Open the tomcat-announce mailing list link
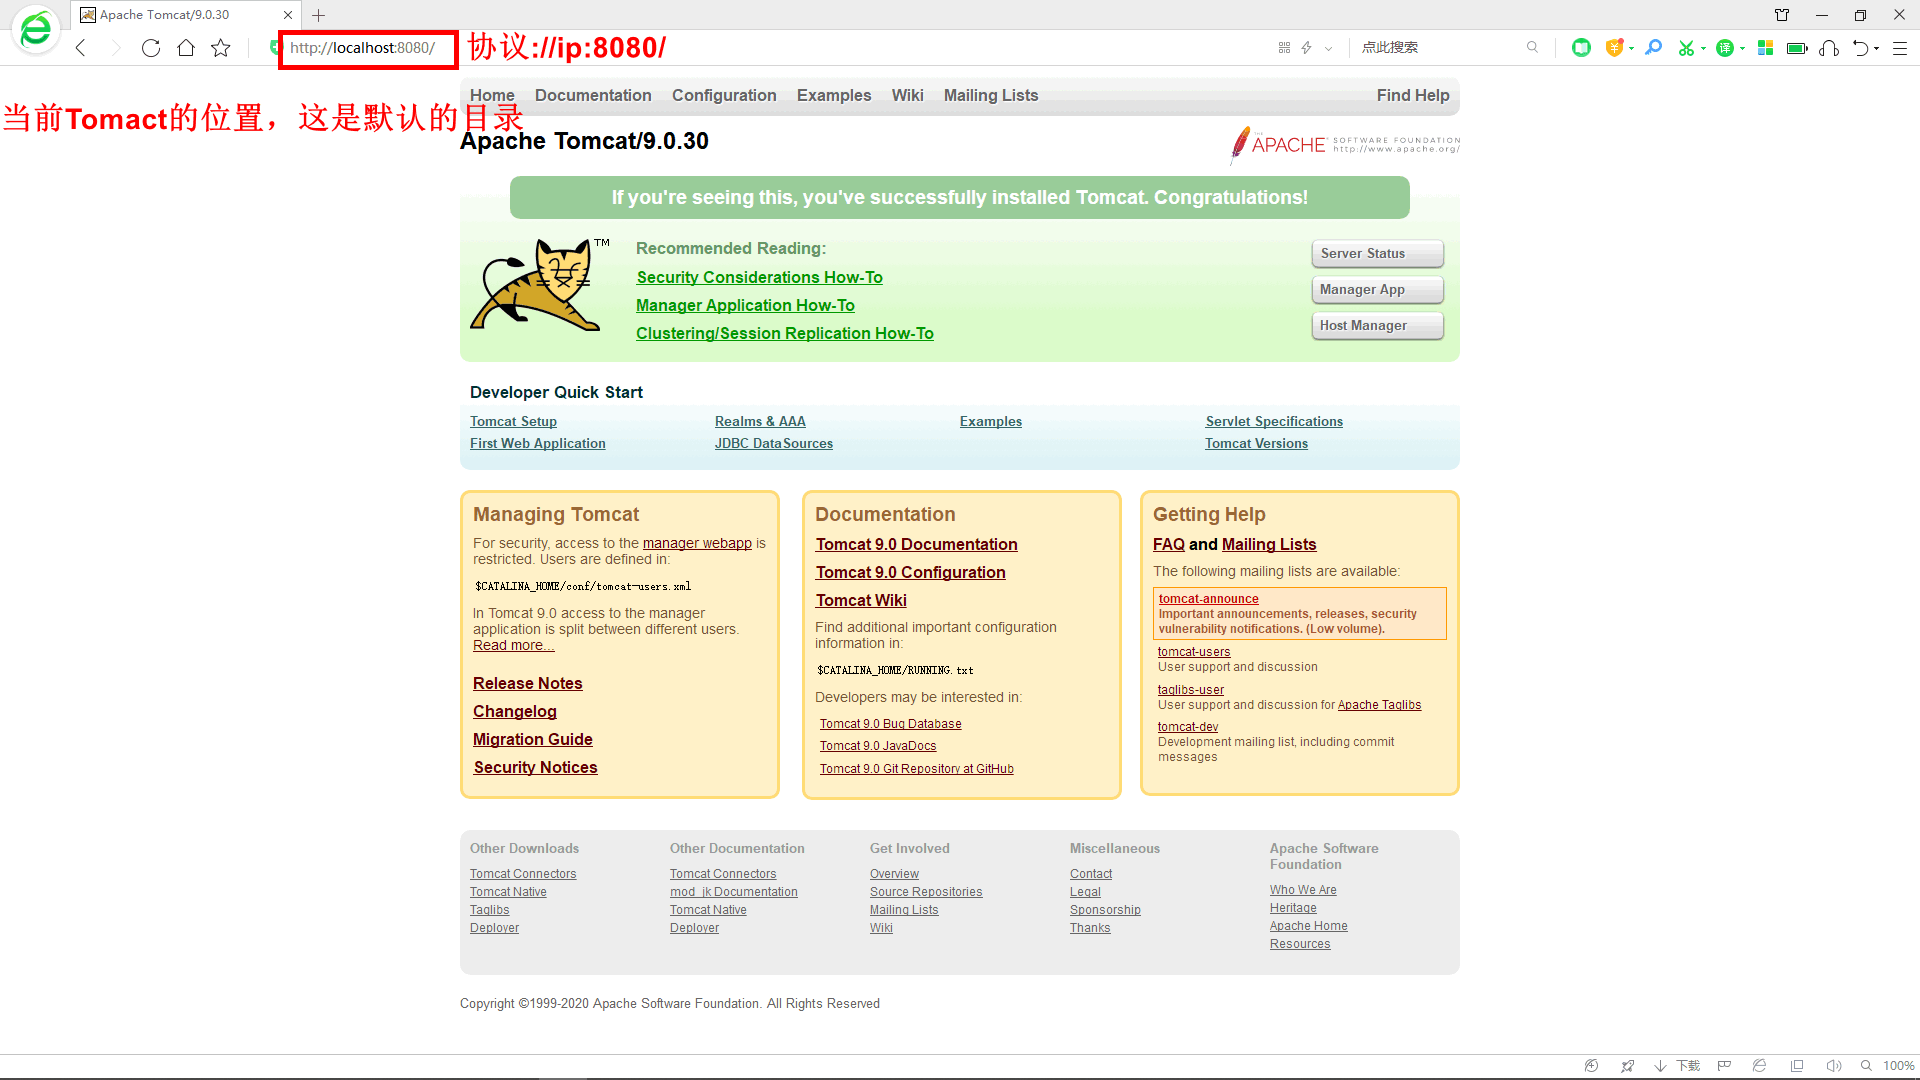Viewport: 1920px width, 1080px height. [x=1208, y=599]
